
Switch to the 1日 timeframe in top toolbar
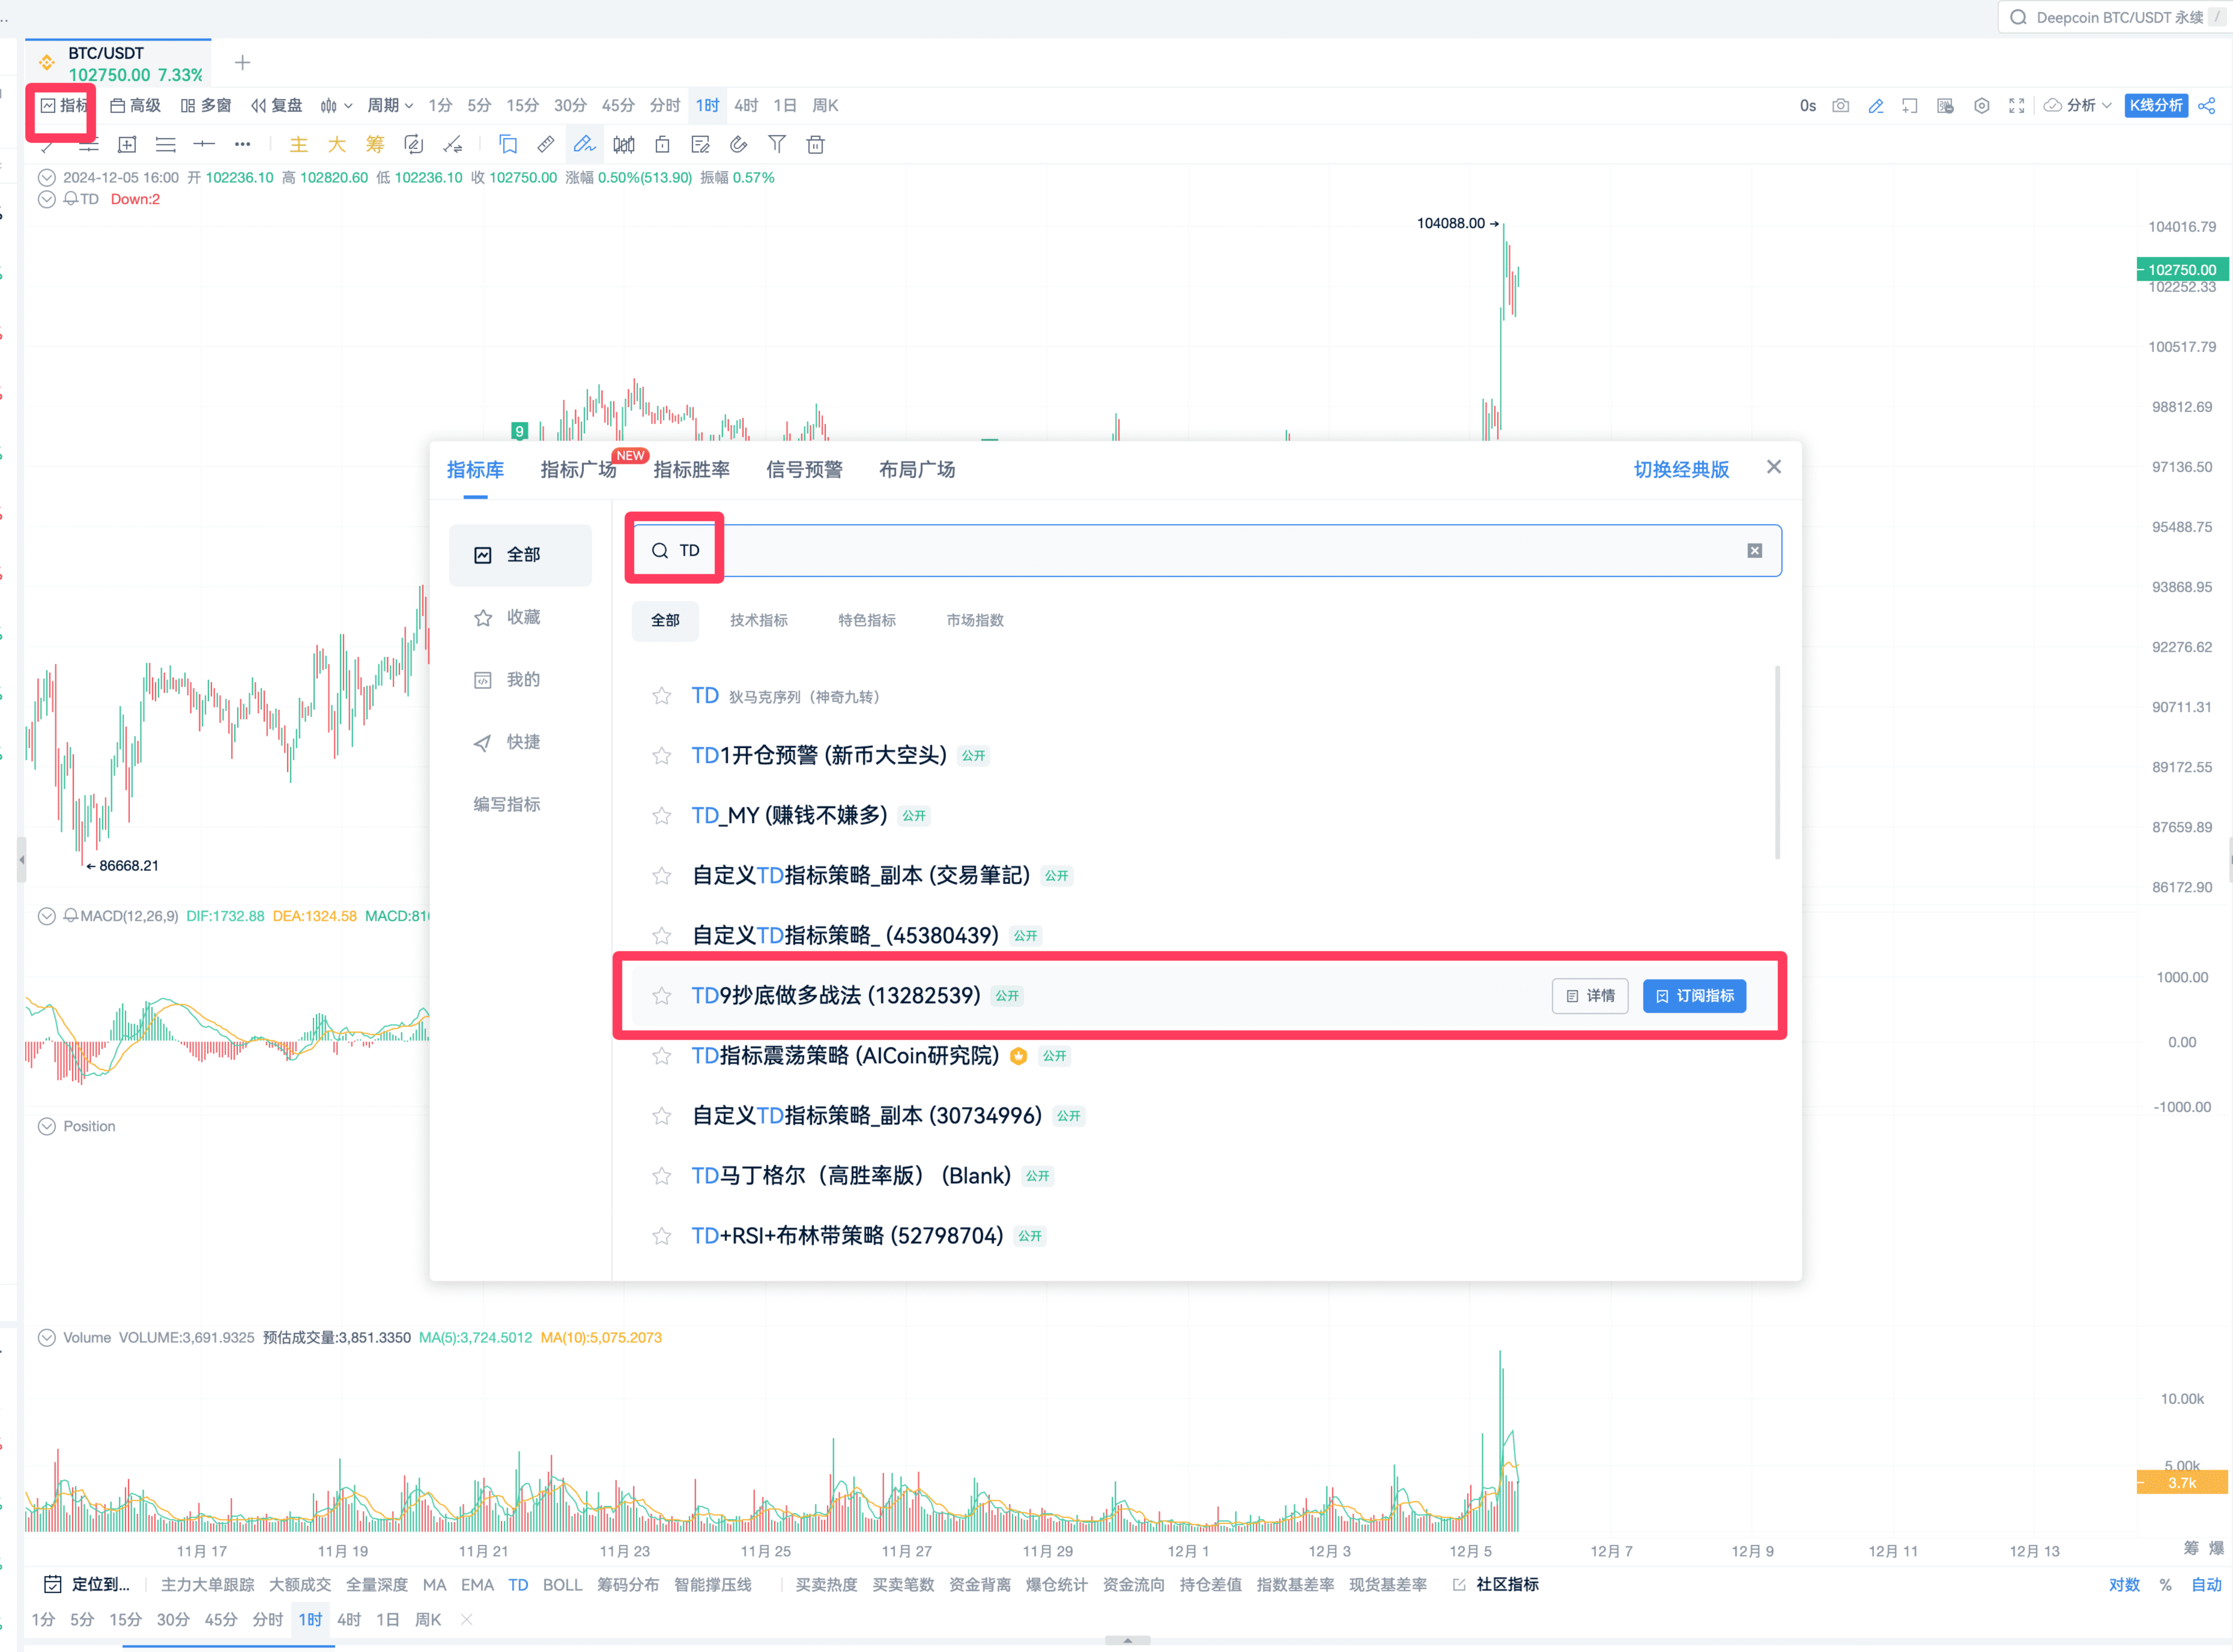pos(785,106)
